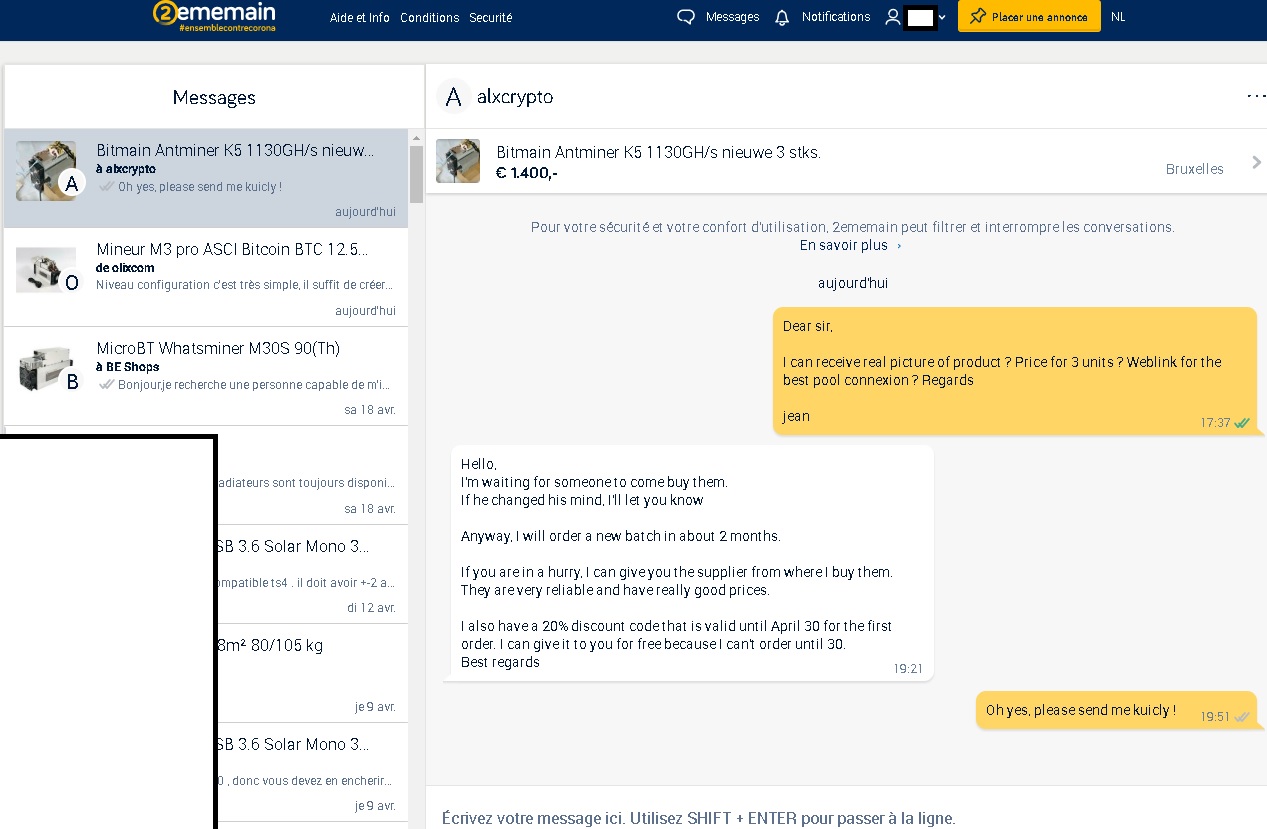Open the Aide et Info menu
This screenshot has width=1267, height=829.
point(360,18)
